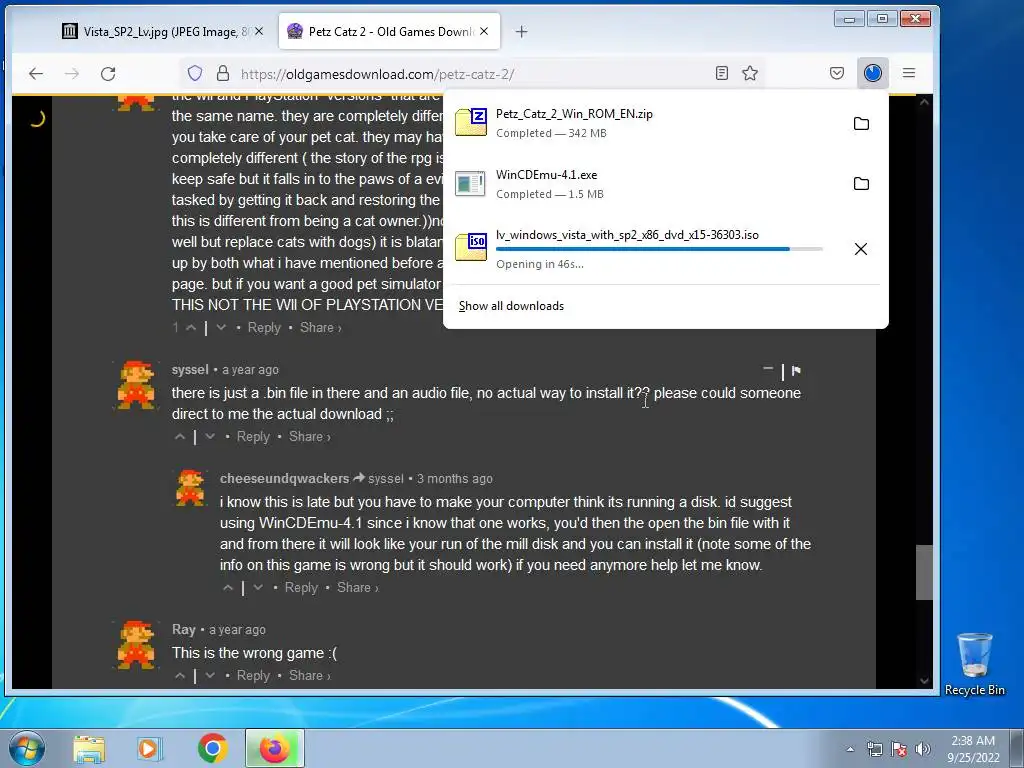Collapse syssel's comment thread
The image size is (1024, 768).
coord(768,370)
